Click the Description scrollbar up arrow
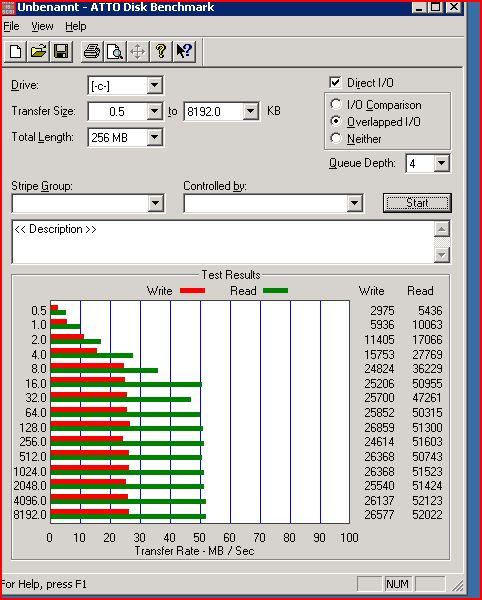 (441, 230)
